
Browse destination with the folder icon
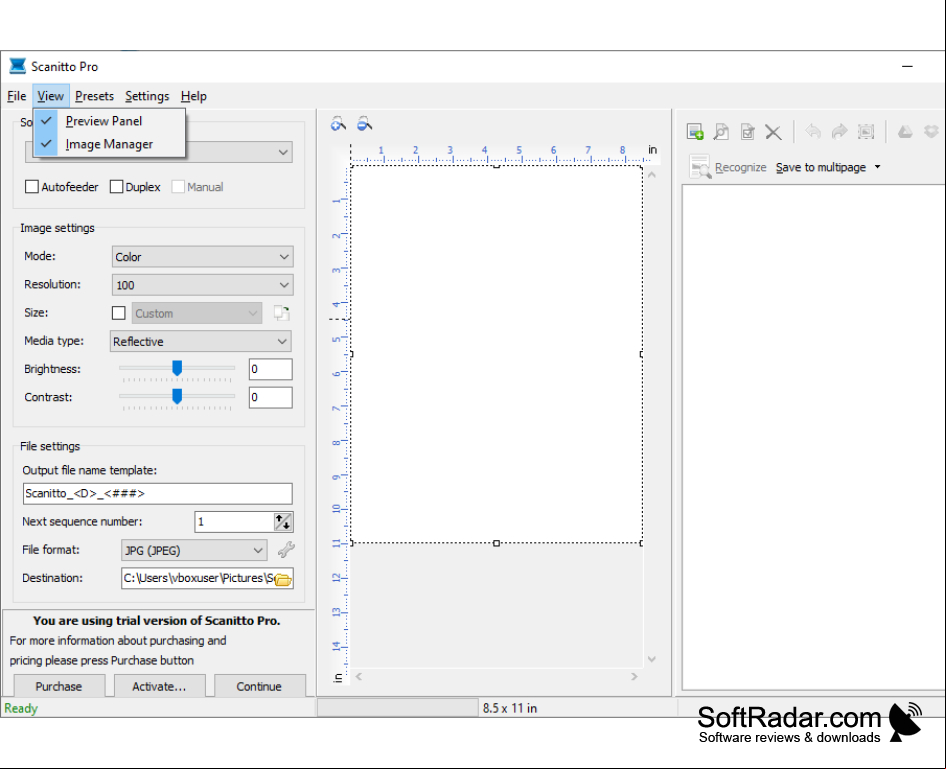283,579
